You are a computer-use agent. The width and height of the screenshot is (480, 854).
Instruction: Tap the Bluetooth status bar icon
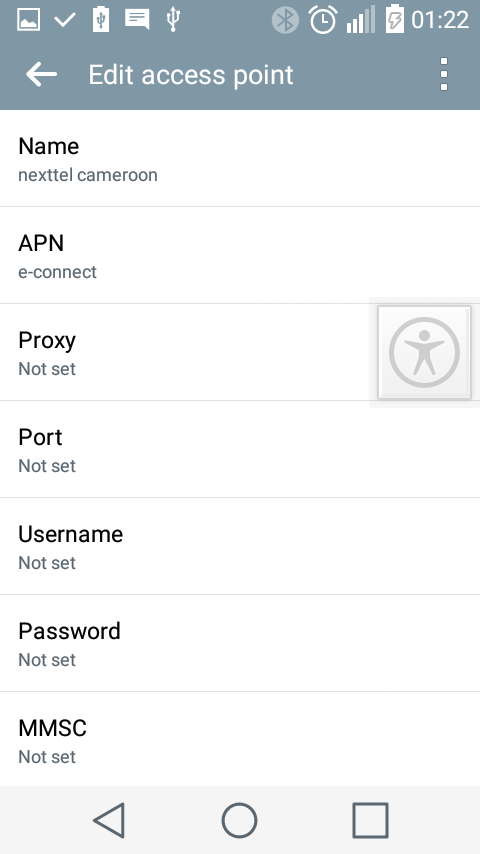pyautogui.click(x=285, y=20)
